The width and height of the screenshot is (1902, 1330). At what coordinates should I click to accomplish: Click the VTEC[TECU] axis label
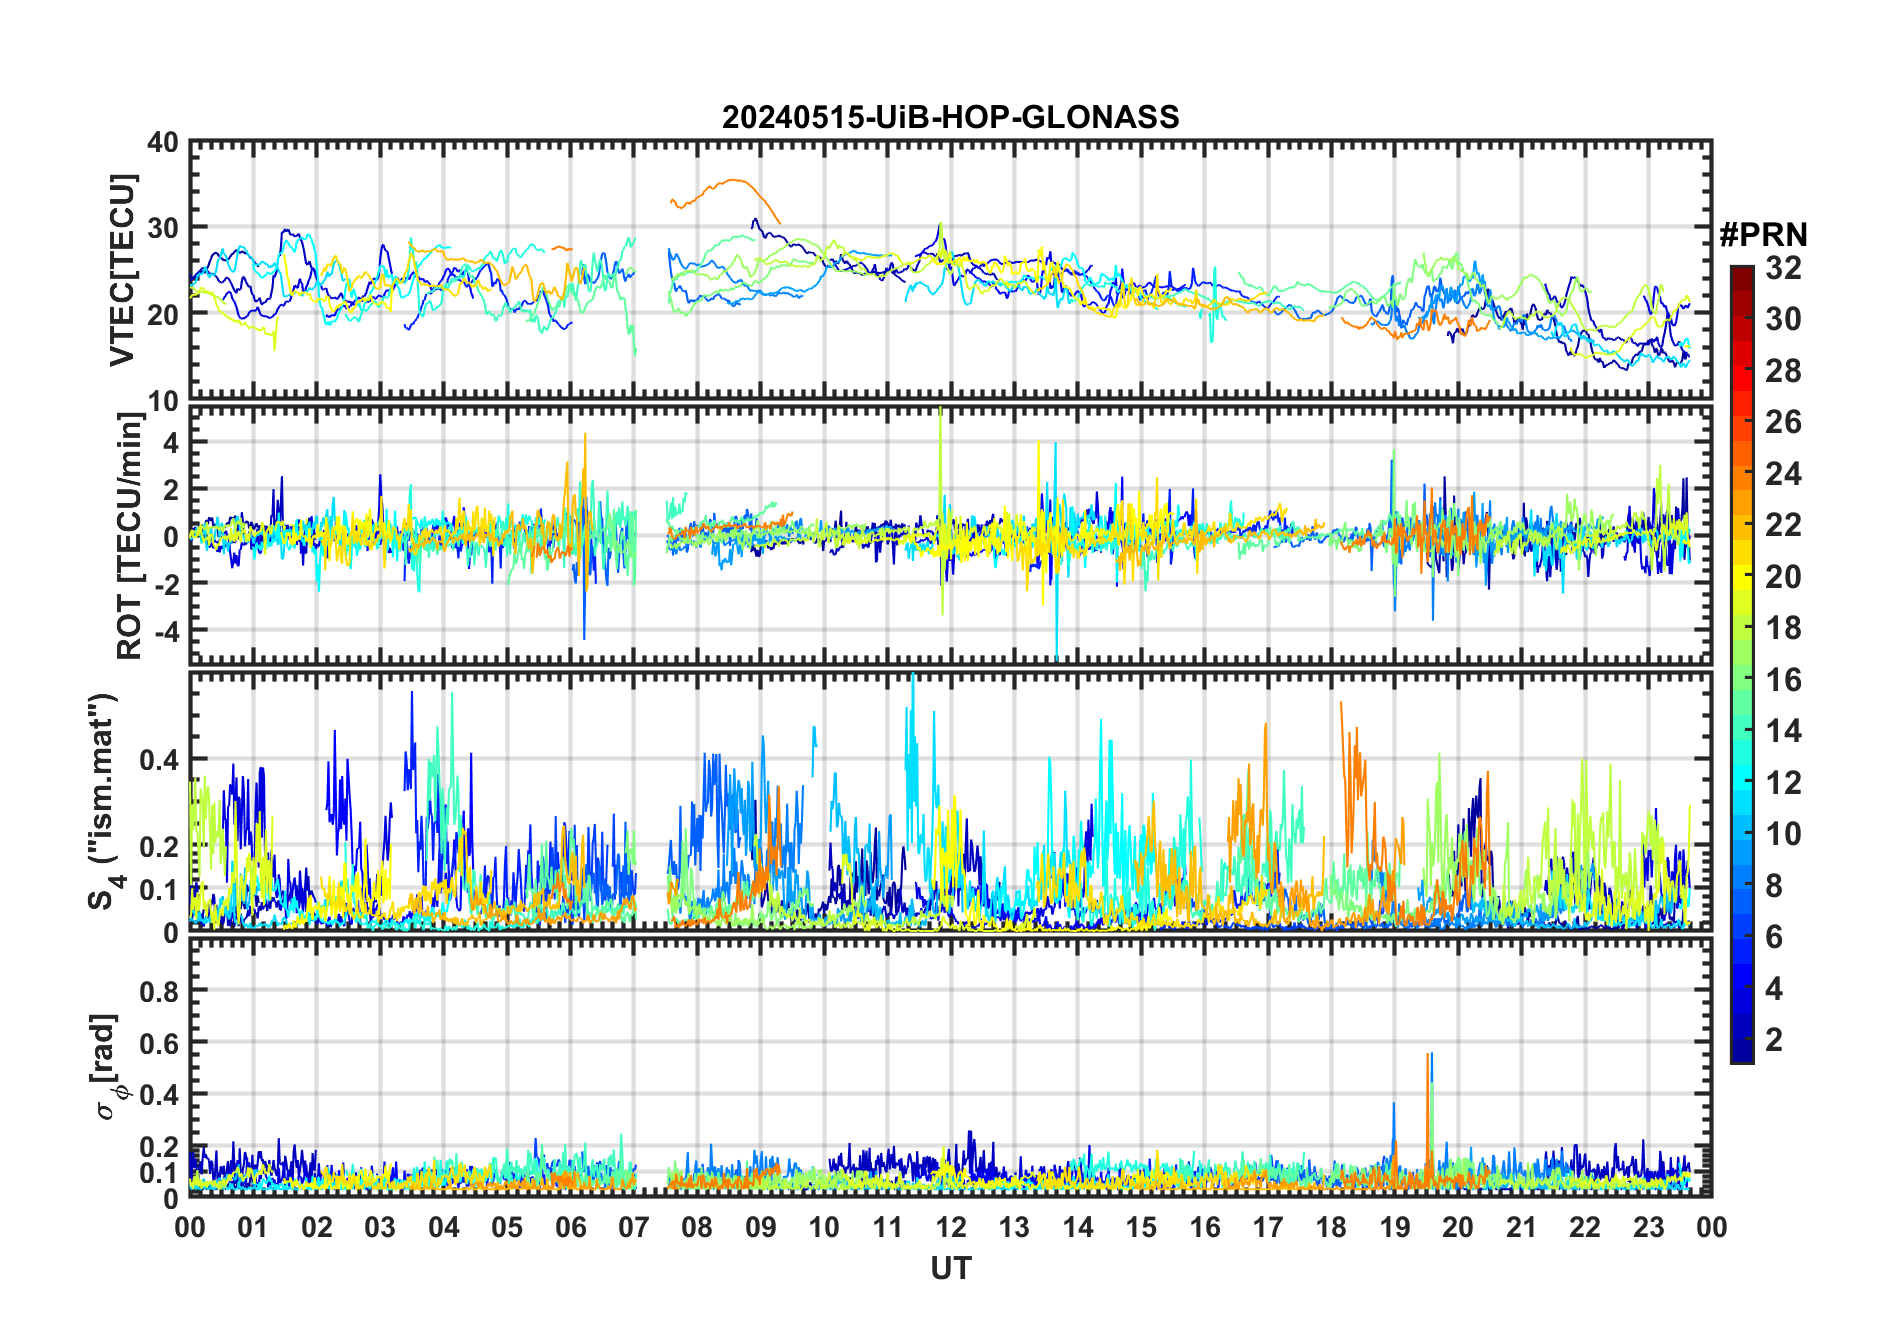click(123, 270)
